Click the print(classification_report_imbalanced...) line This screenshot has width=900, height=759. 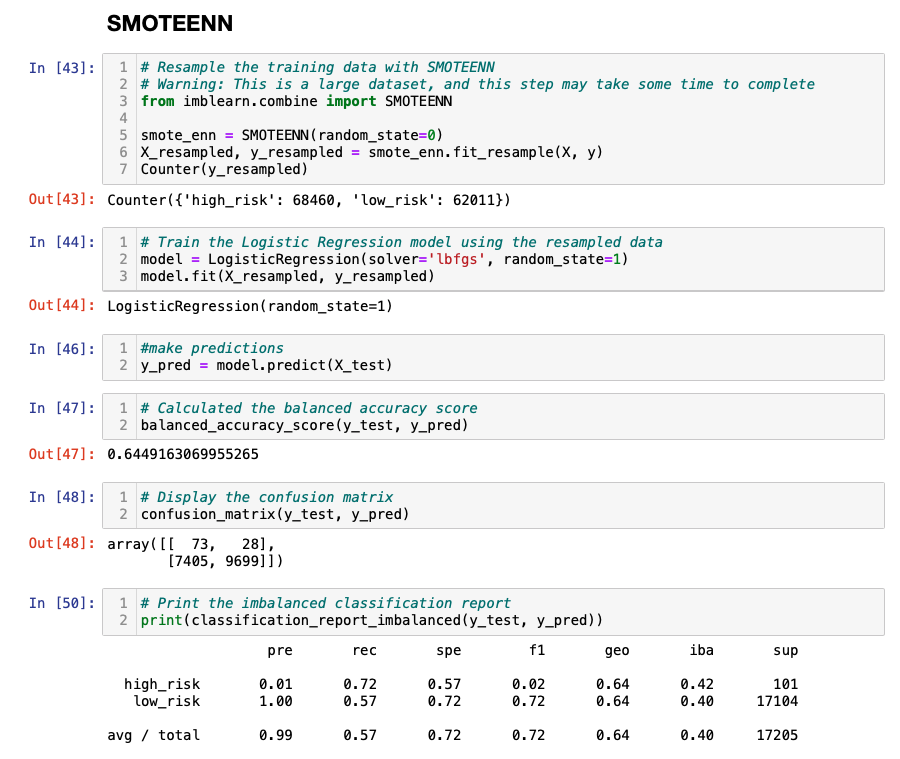[x=372, y=620]
